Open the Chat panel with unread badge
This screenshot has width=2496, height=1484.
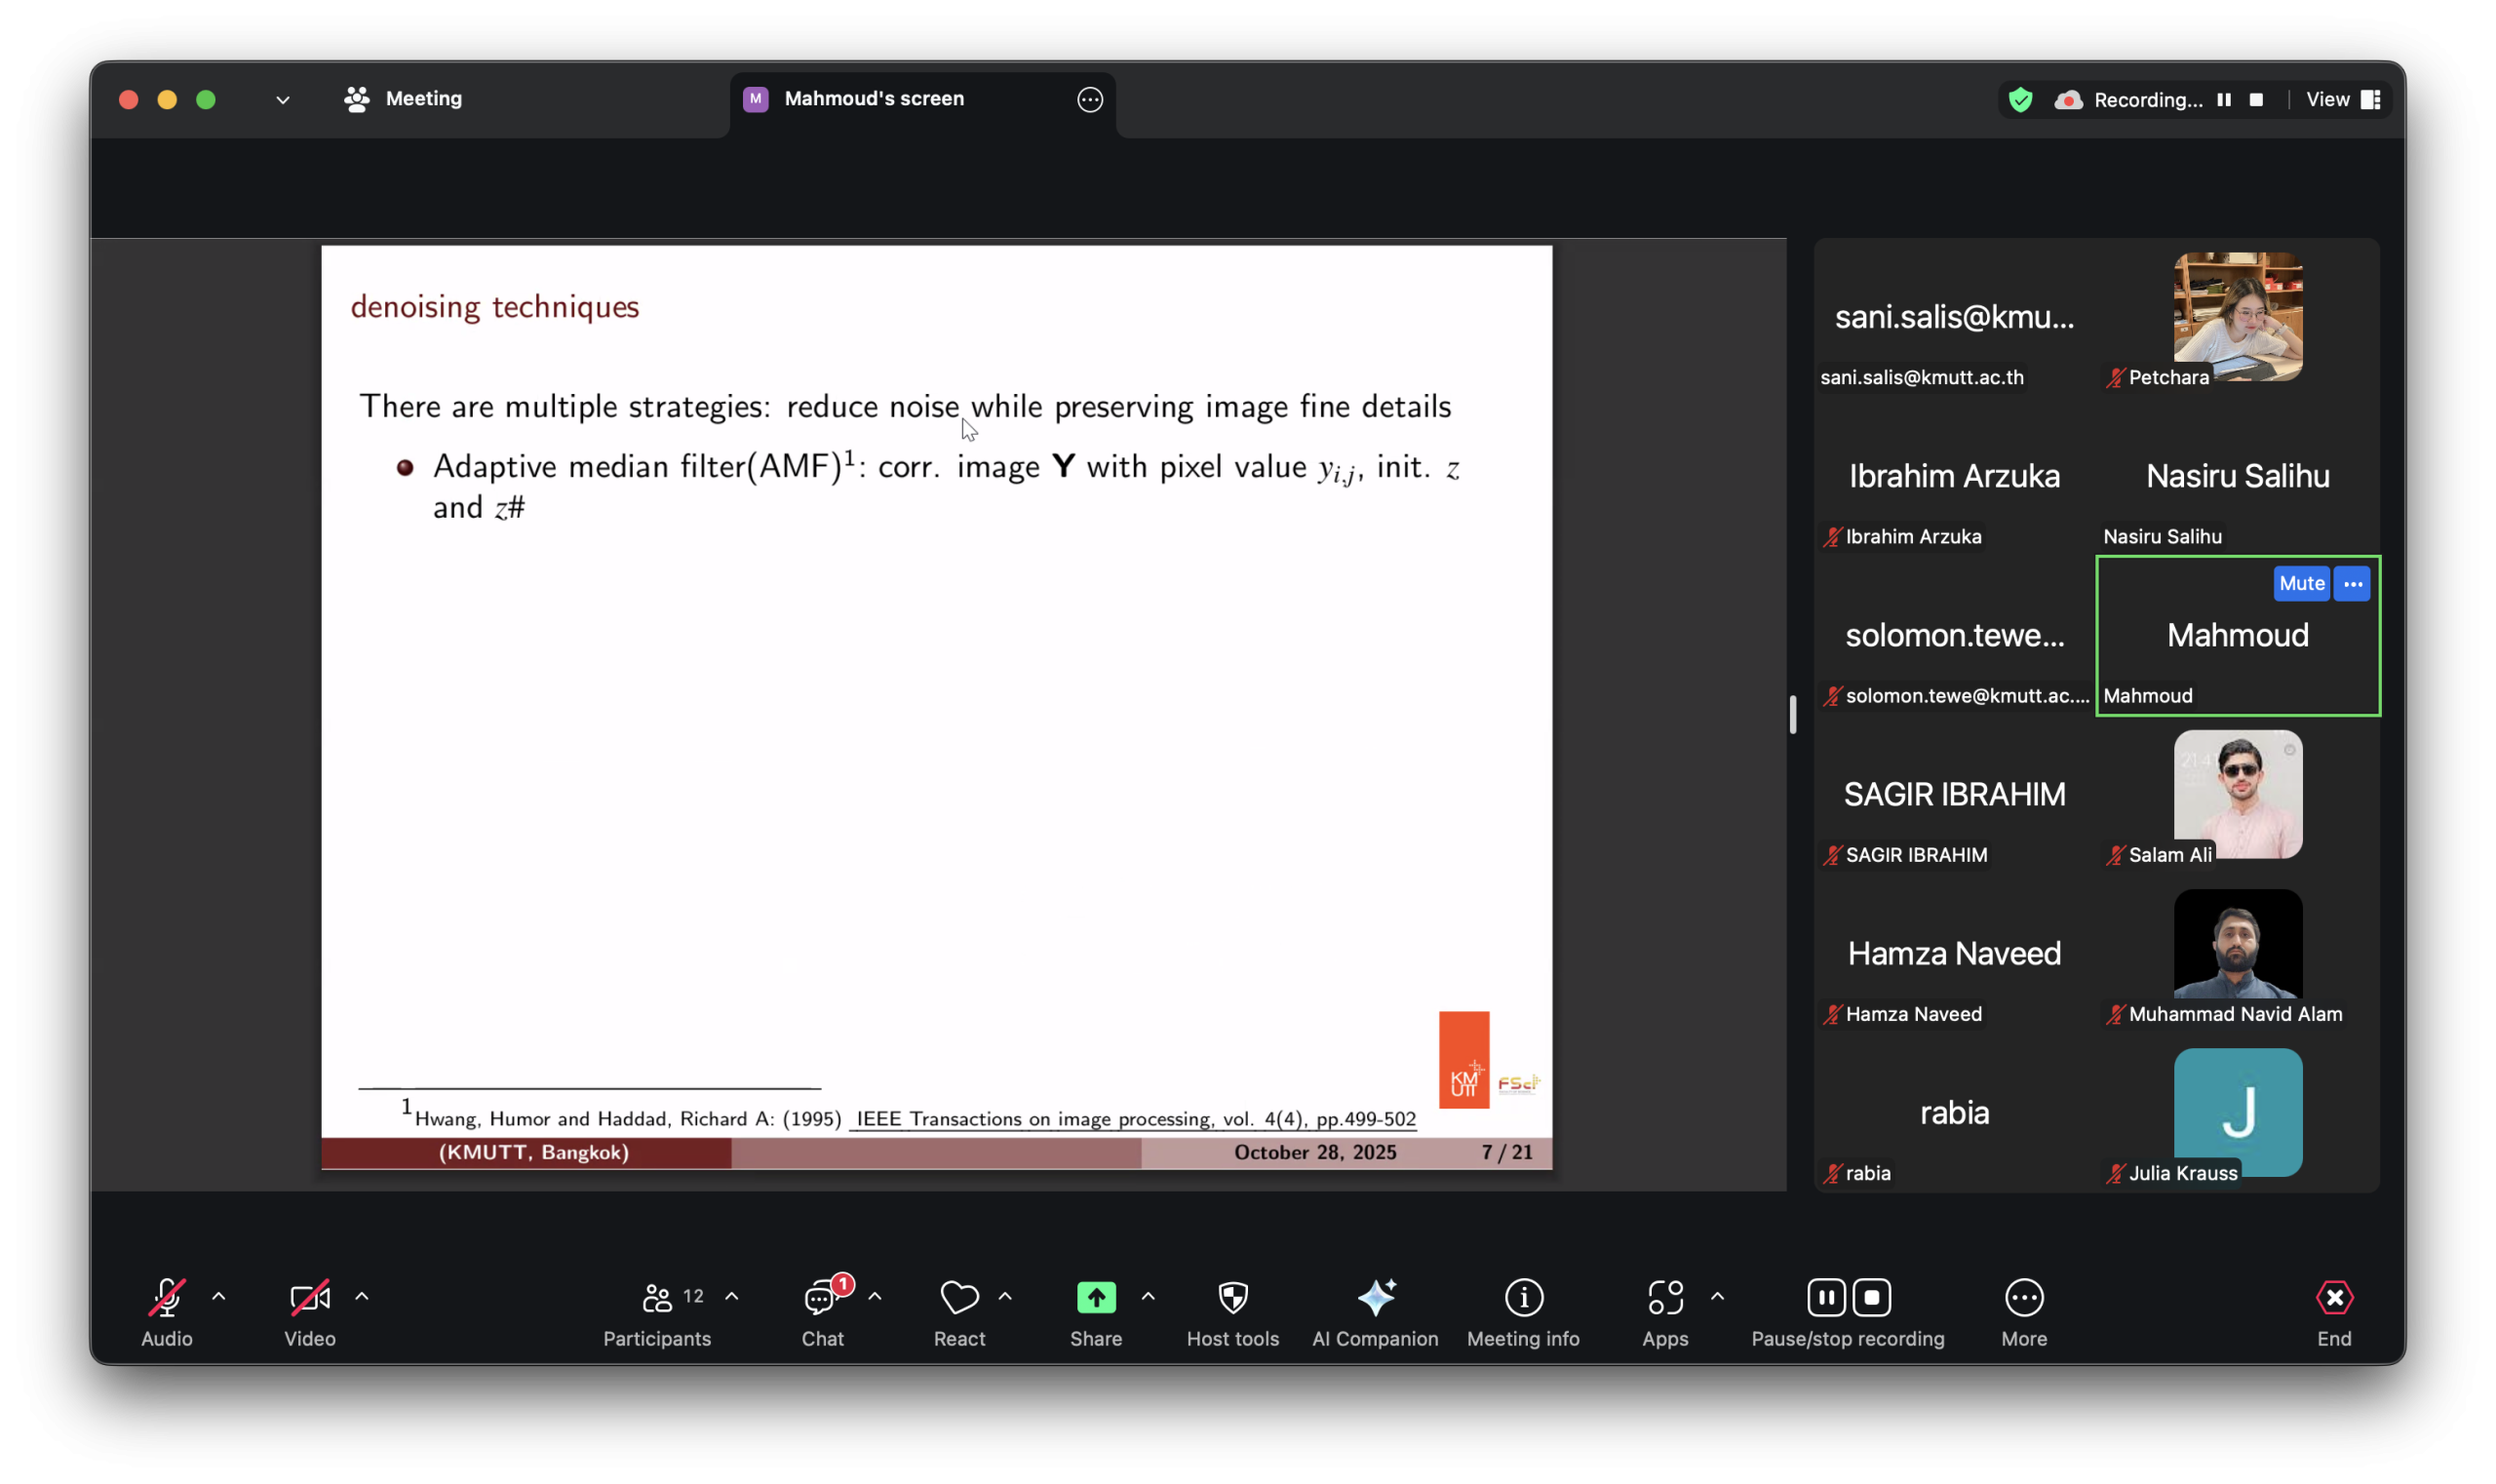tap(821, 1298)
